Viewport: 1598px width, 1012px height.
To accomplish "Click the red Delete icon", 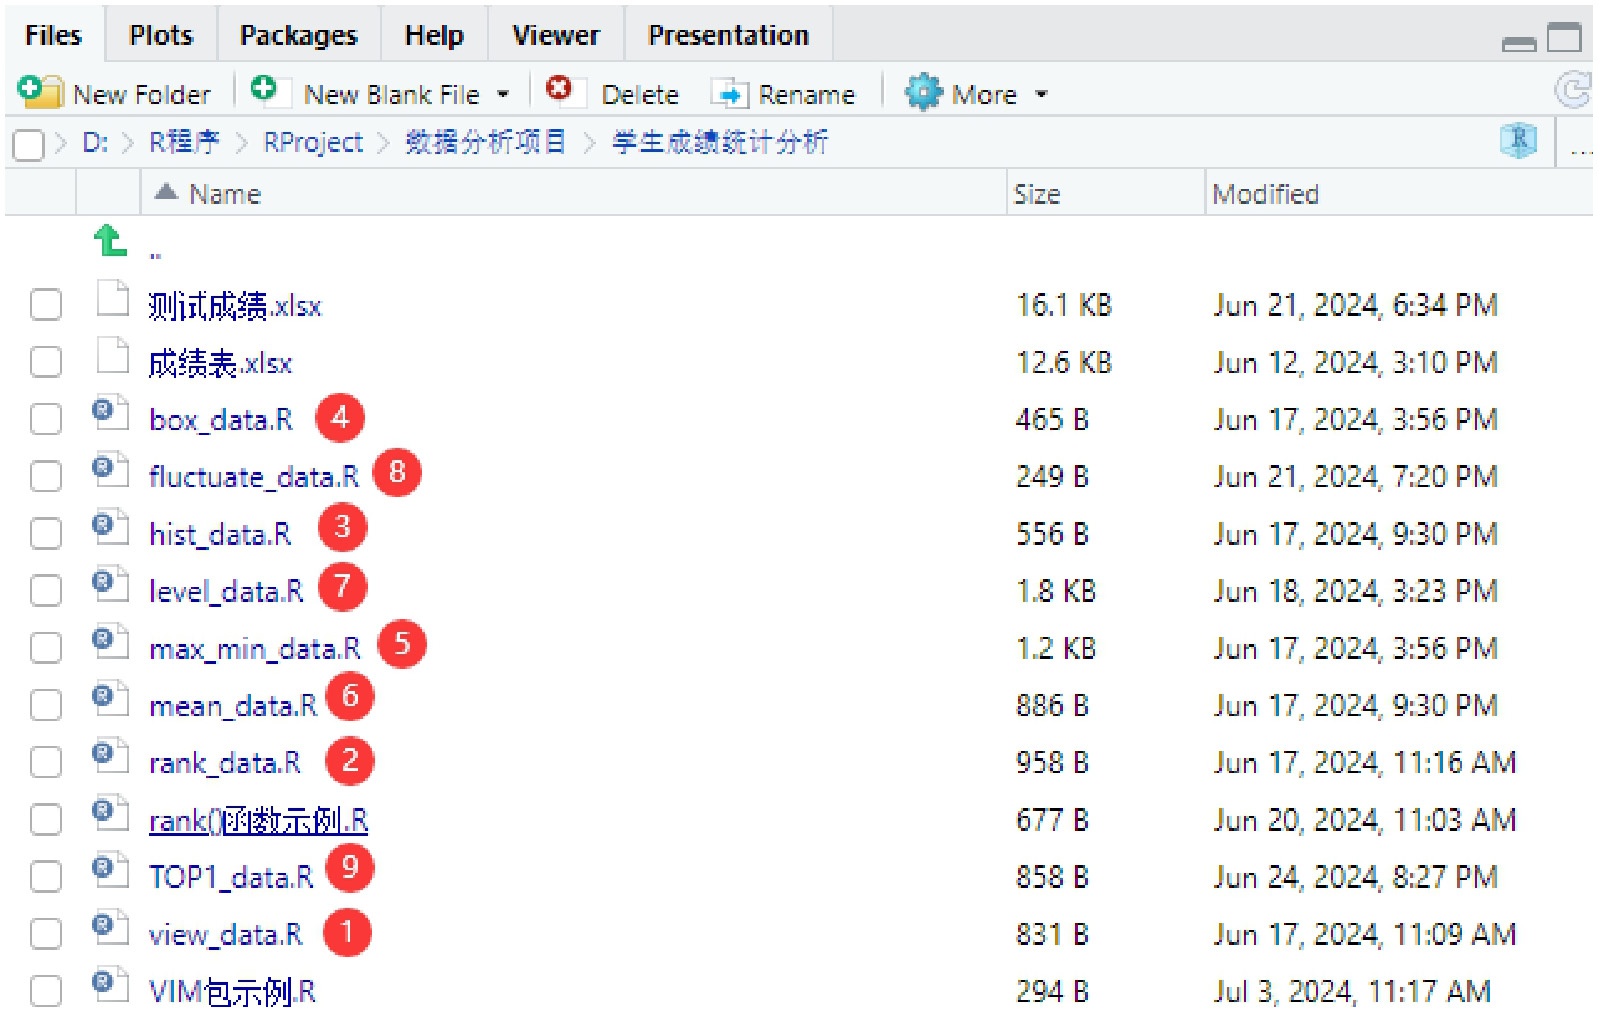I will pyautogui.click(x=559, y=90).
